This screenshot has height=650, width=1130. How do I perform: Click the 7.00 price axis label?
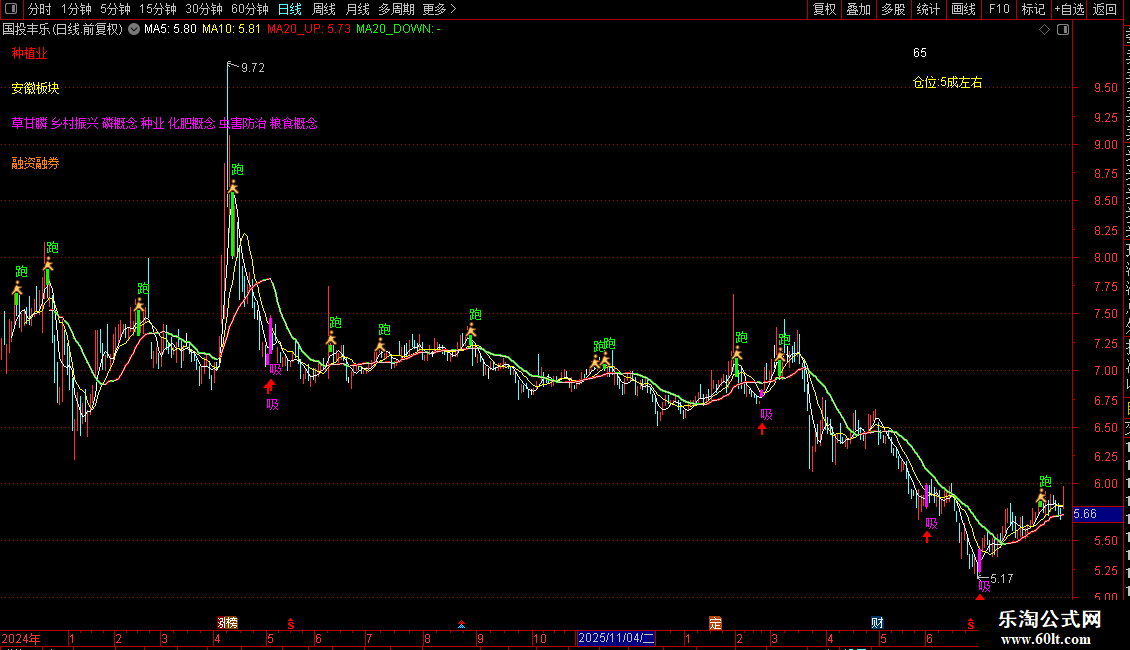[x=1105, y=372]
